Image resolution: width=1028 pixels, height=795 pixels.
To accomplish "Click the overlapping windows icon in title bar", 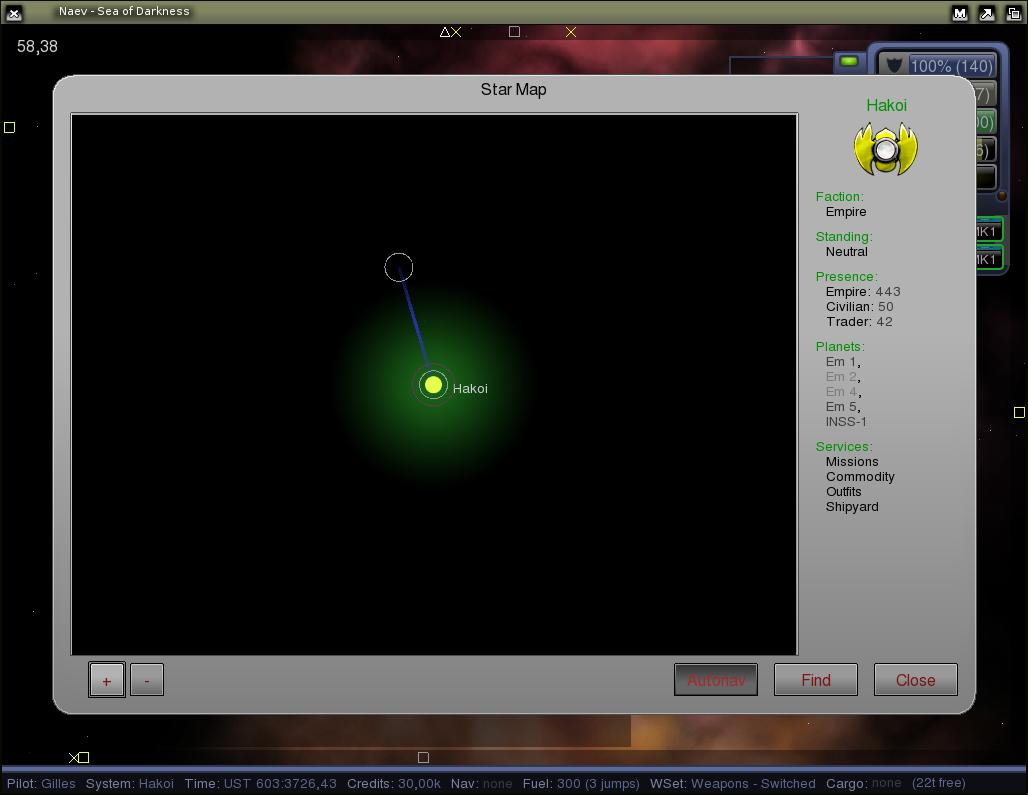I will [x=1012, y=13].
